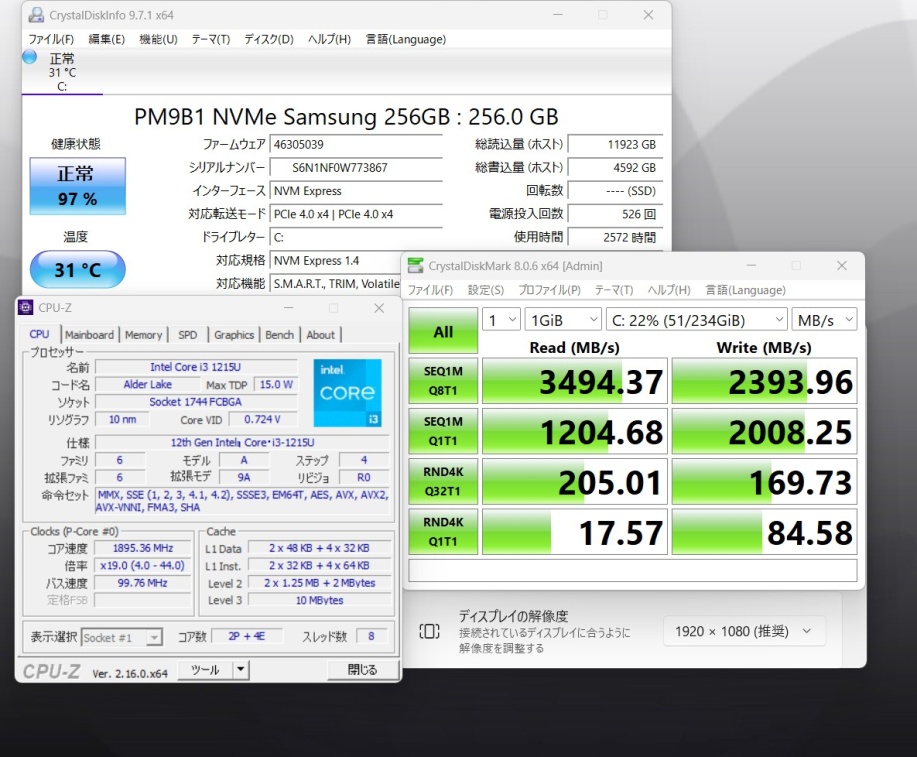Screen dimensions: 917x757
Task: Open ヘルプ(H) menu in CrystalDiskMark
Action: [670, 290]
